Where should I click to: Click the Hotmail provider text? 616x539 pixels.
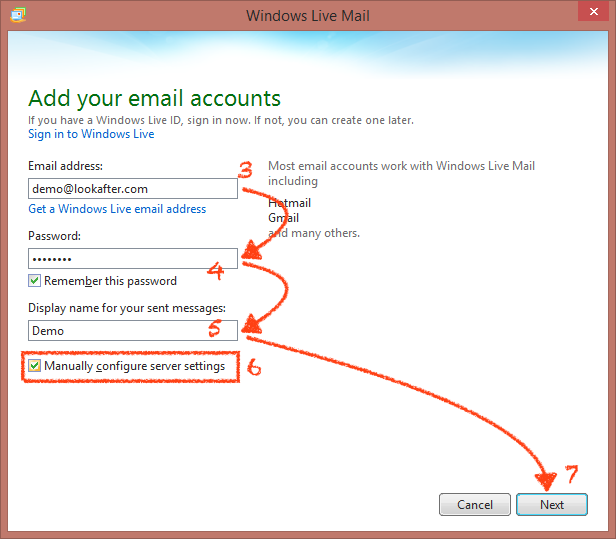[291, 202]
